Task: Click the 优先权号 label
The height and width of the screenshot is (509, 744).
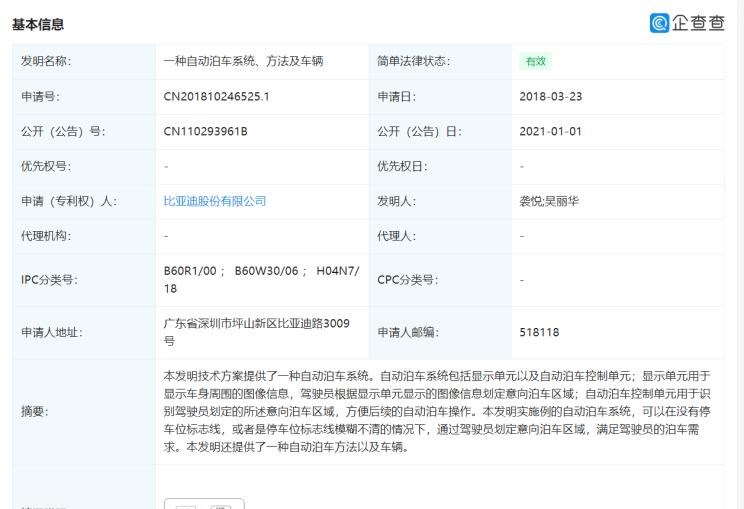Action: pos(46,166)
